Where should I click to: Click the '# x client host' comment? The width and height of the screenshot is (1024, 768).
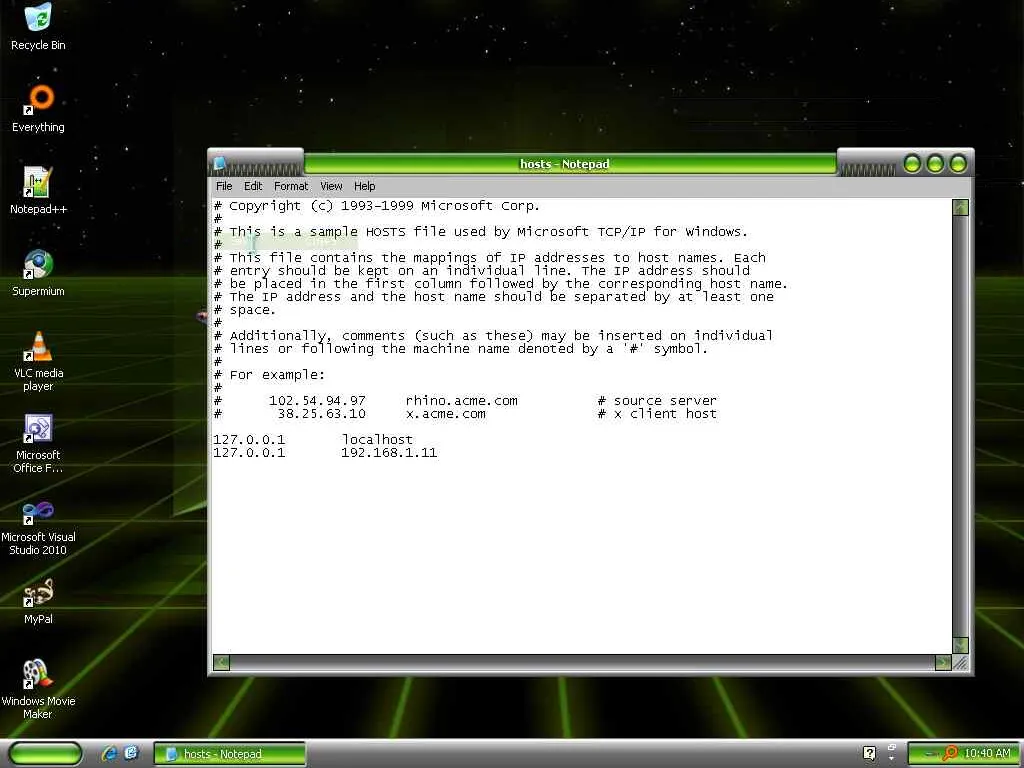(657, 413)
